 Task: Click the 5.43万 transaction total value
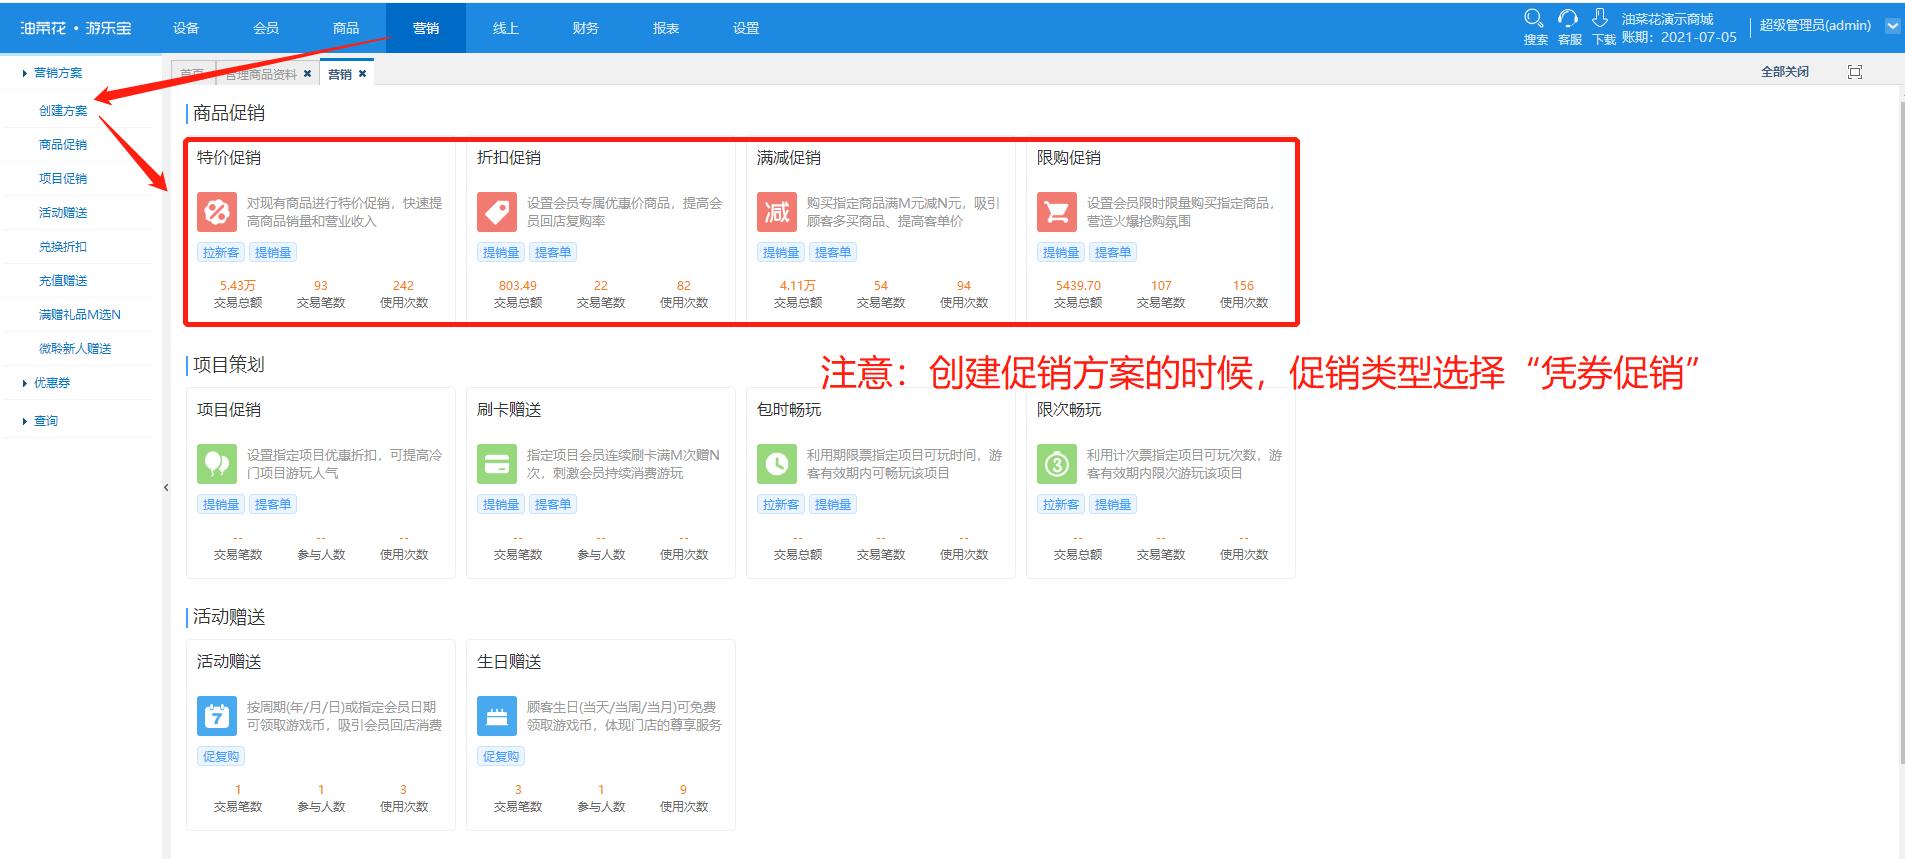[x=238, y=286]
